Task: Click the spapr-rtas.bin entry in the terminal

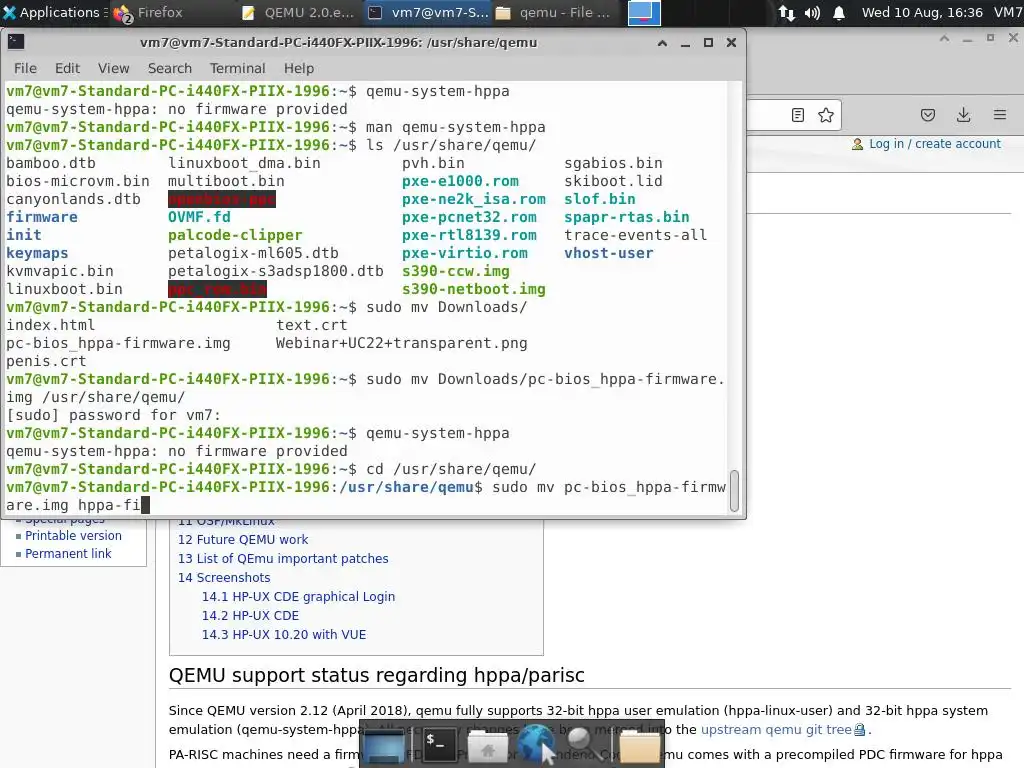Action: [627, 217]
